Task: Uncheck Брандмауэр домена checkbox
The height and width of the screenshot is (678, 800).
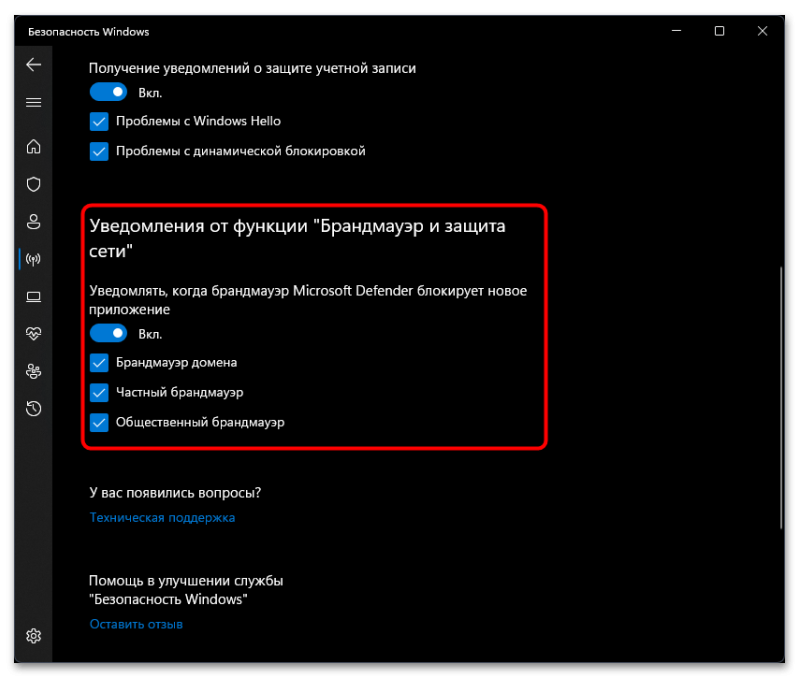Action: [99, 363]
